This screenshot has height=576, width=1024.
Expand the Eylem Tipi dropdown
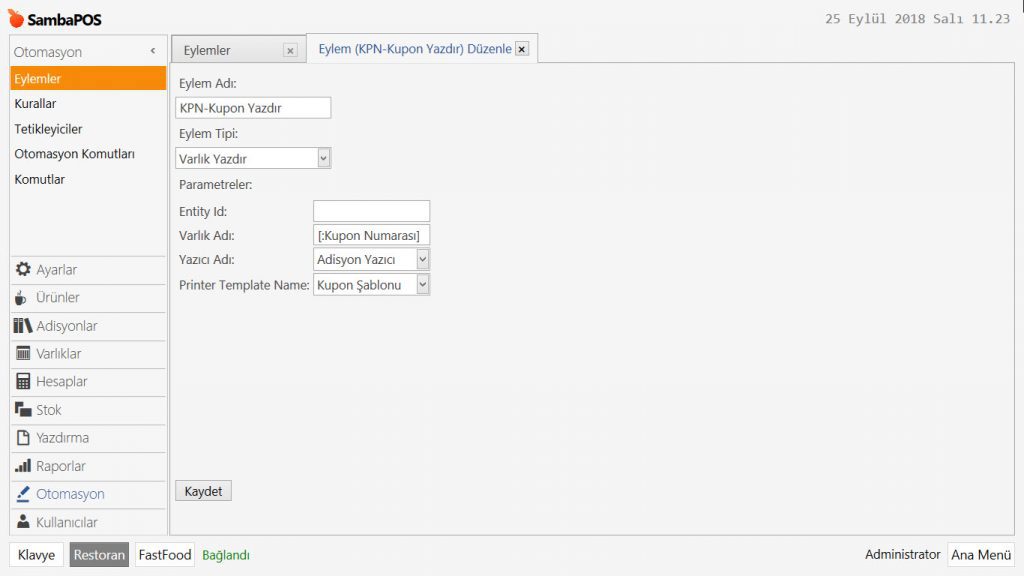click(x=323, y=158)
